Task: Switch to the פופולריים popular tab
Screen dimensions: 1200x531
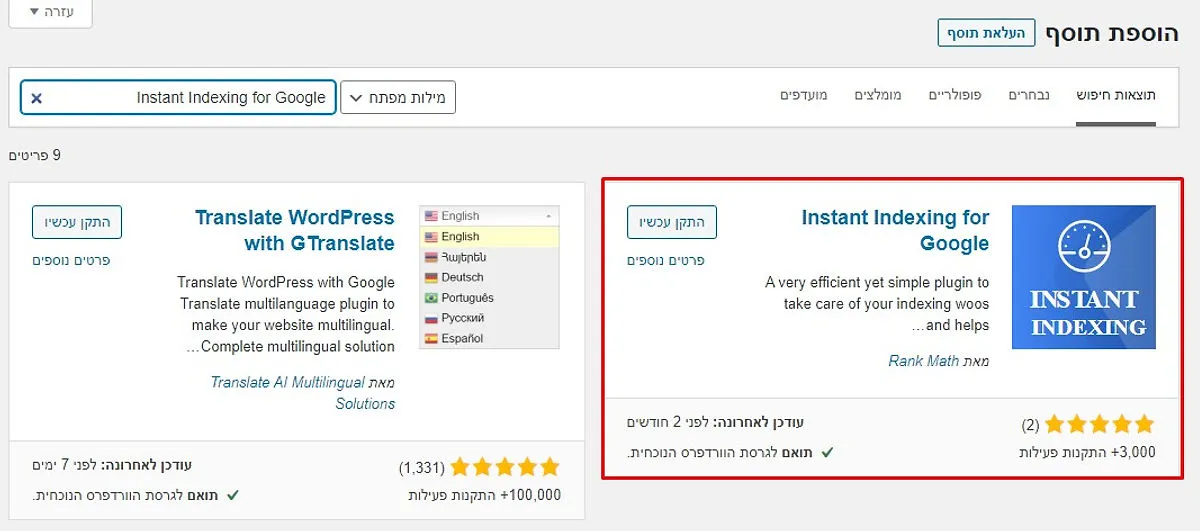Action: (x=955, y=96)
